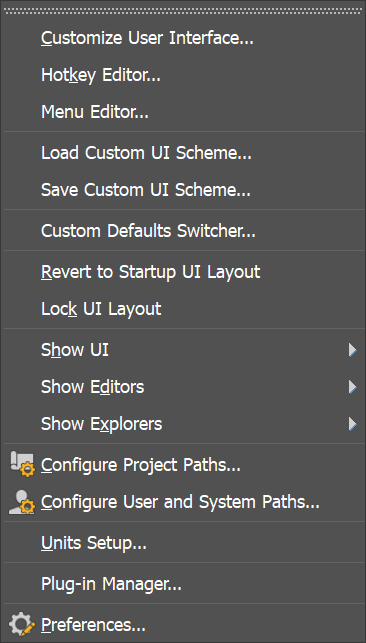Open the Menu Editor entry
Screen dimensions: 366x643
[x=183, y=112]
